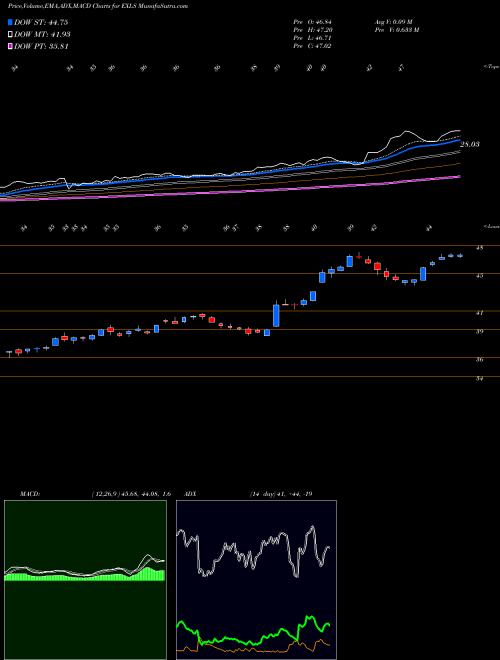Click the 'Pre C: 47.02' value
The width and height of the screenshot is (500, 660).
[x=312, y=46]
